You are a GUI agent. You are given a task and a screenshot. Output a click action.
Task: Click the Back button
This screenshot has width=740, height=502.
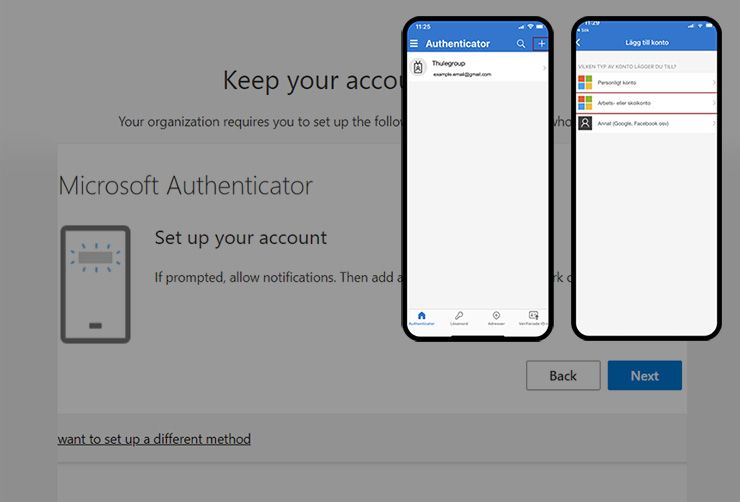[563, 376]
